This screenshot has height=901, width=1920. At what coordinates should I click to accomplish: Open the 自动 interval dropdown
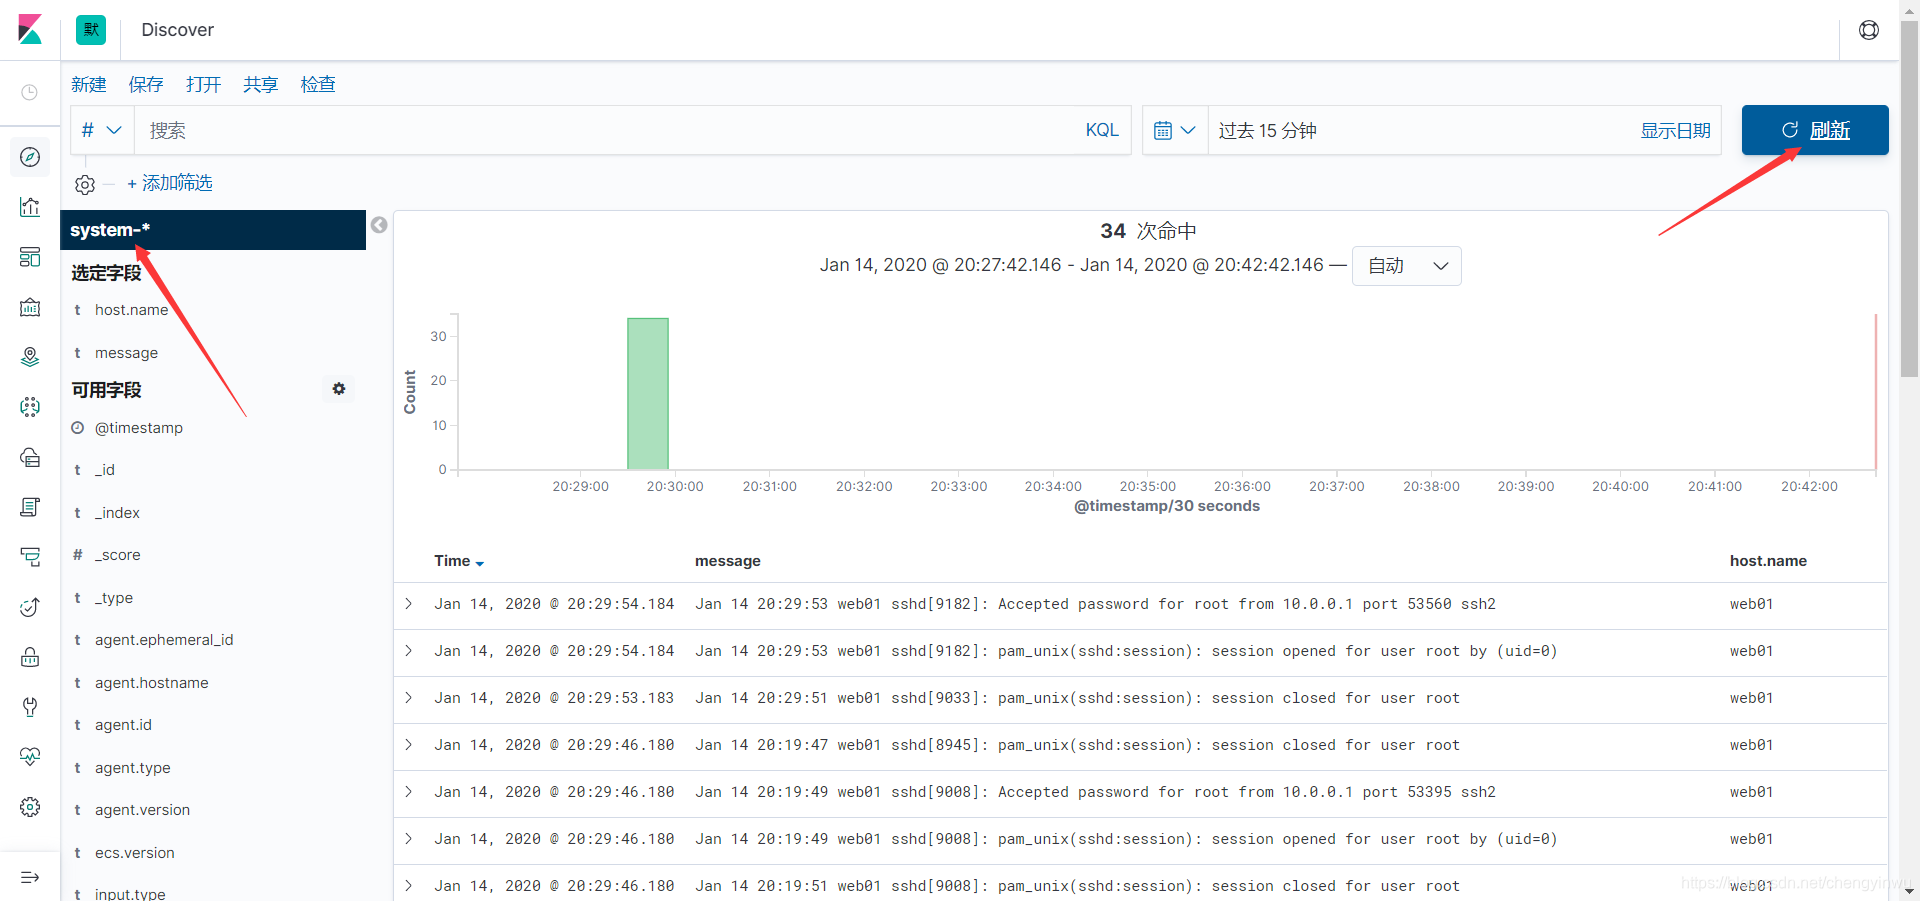[x=1406, y=266]
